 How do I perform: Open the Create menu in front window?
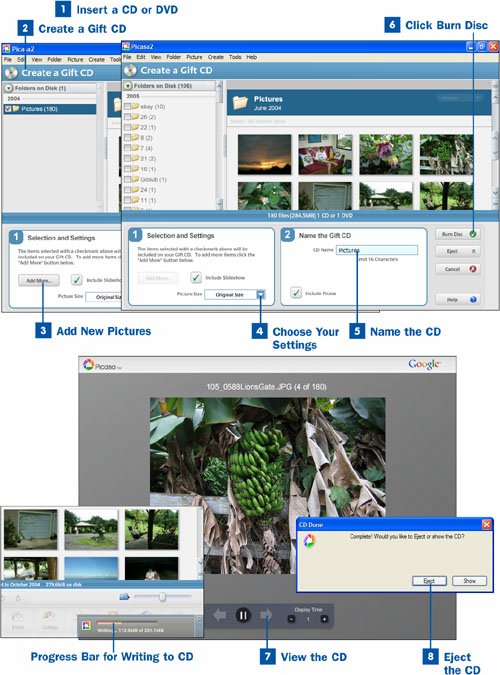[x=215, y=57]
